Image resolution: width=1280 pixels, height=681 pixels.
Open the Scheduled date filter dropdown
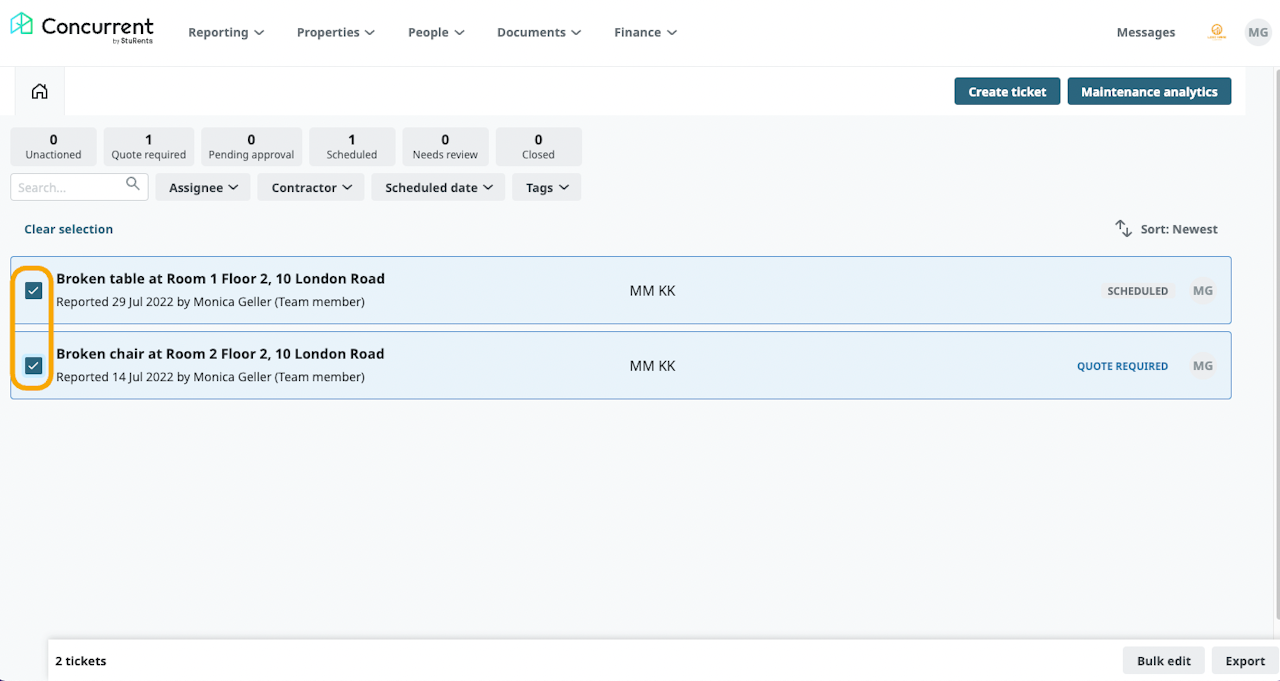pos(438,188)
